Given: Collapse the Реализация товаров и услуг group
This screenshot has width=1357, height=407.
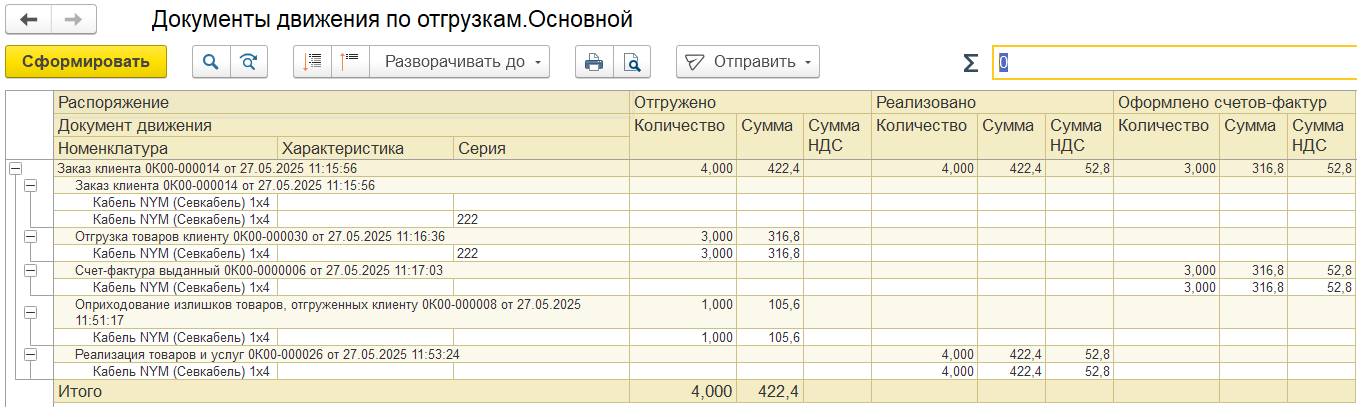Looking at the screenshot, I should 31,354.
